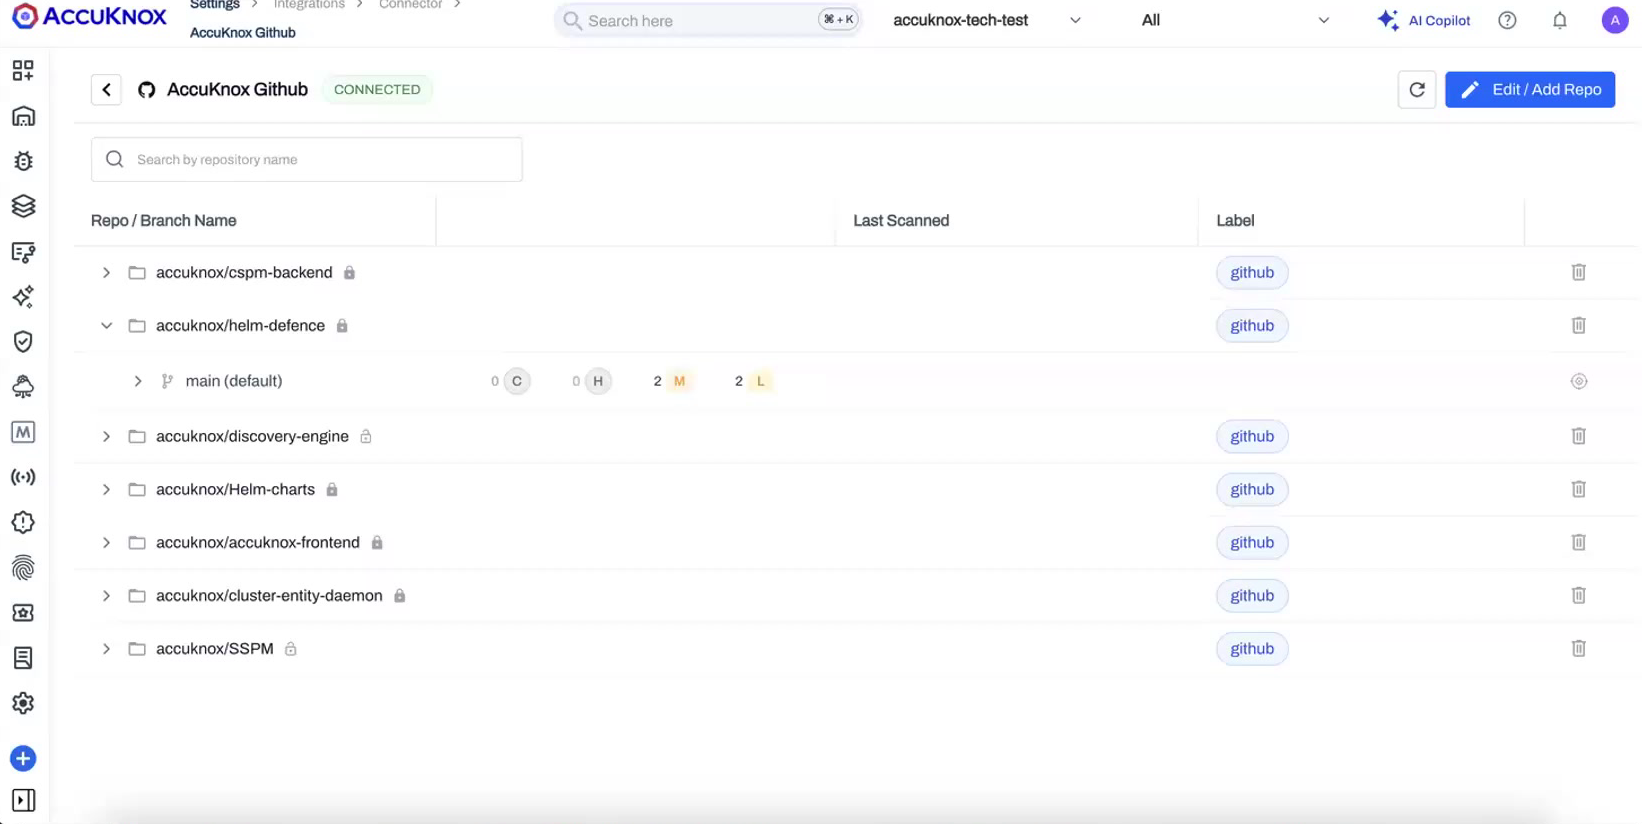Open the shield checkmark icon in sidebar
Image resolution: width=1642 pixels, height=824 pixels.
pyautogui.click(x=23, y=342)
